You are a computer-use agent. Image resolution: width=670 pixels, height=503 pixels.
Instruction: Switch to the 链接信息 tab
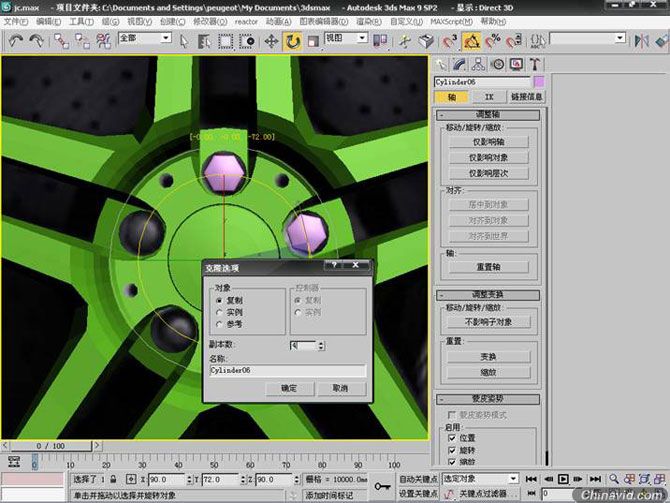[x=527, y=97]
